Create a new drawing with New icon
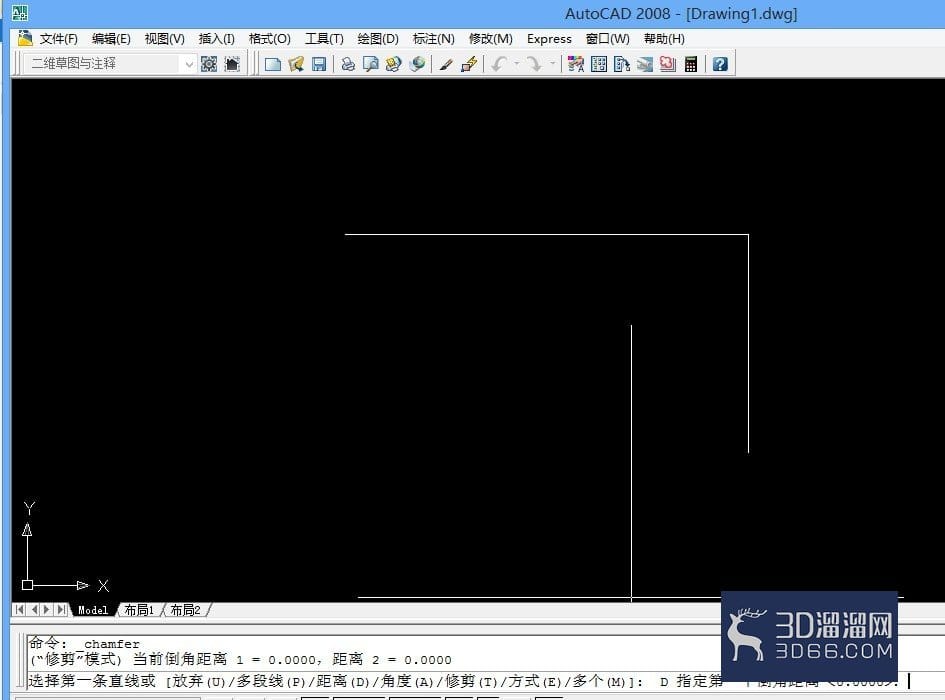Image resolution: width=945 pixels, height=700 pixels. [272, 64]
